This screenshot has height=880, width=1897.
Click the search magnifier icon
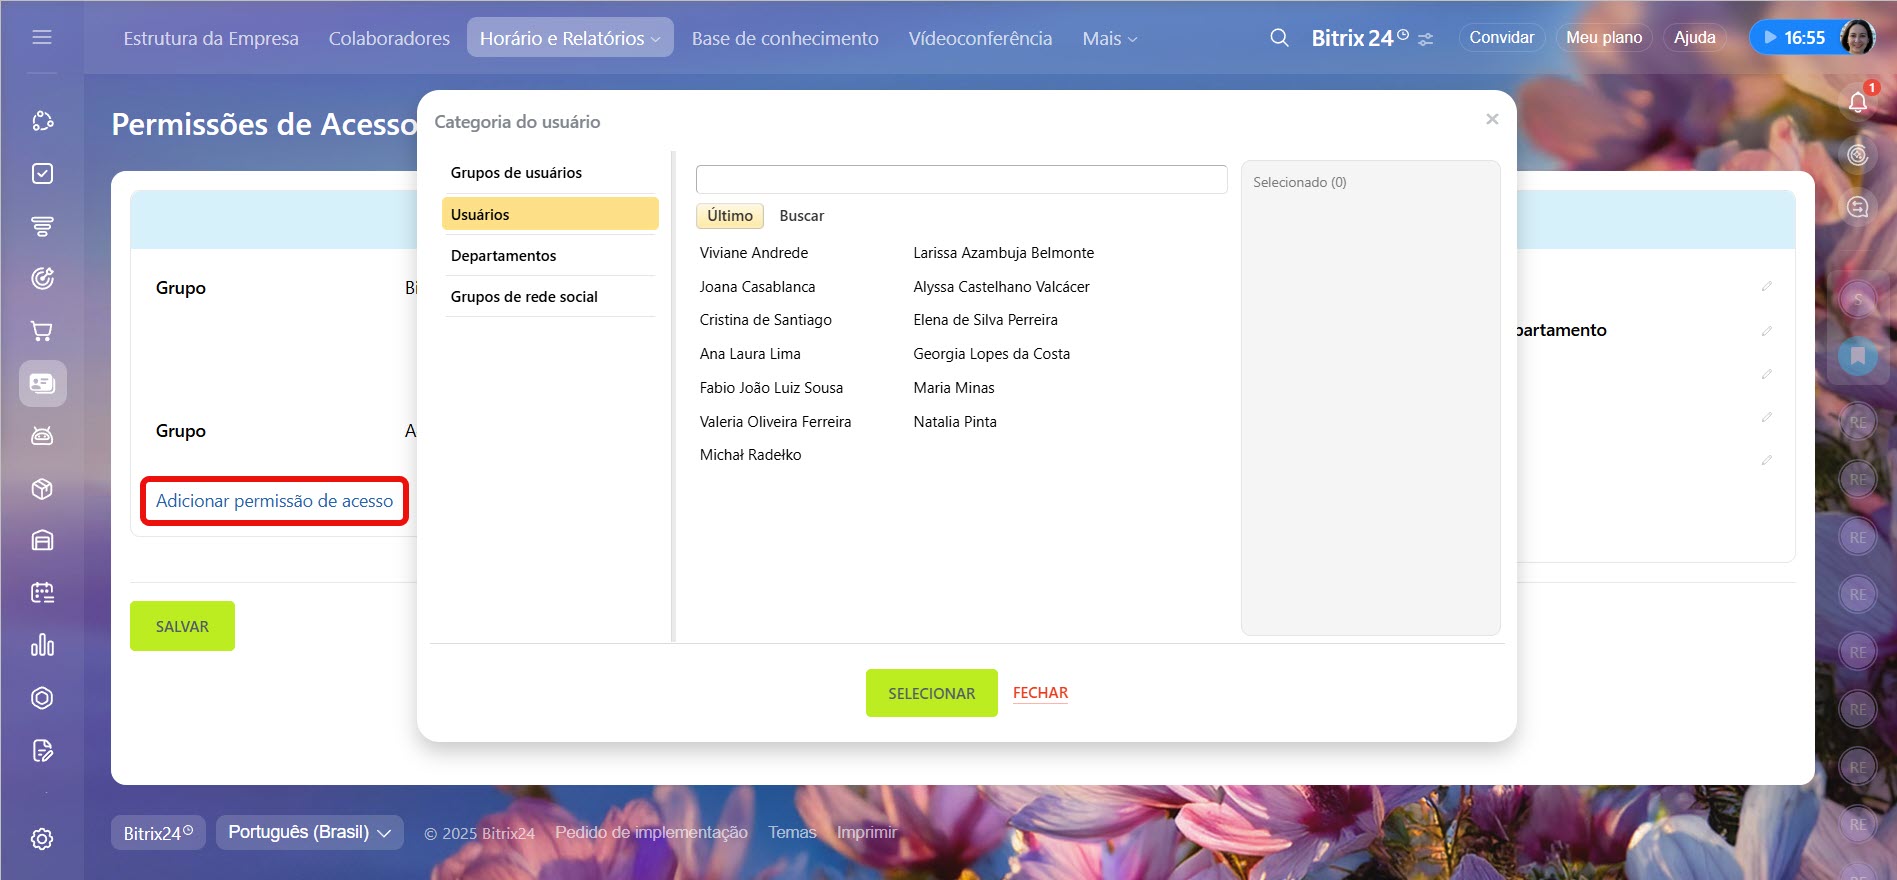1279,38
